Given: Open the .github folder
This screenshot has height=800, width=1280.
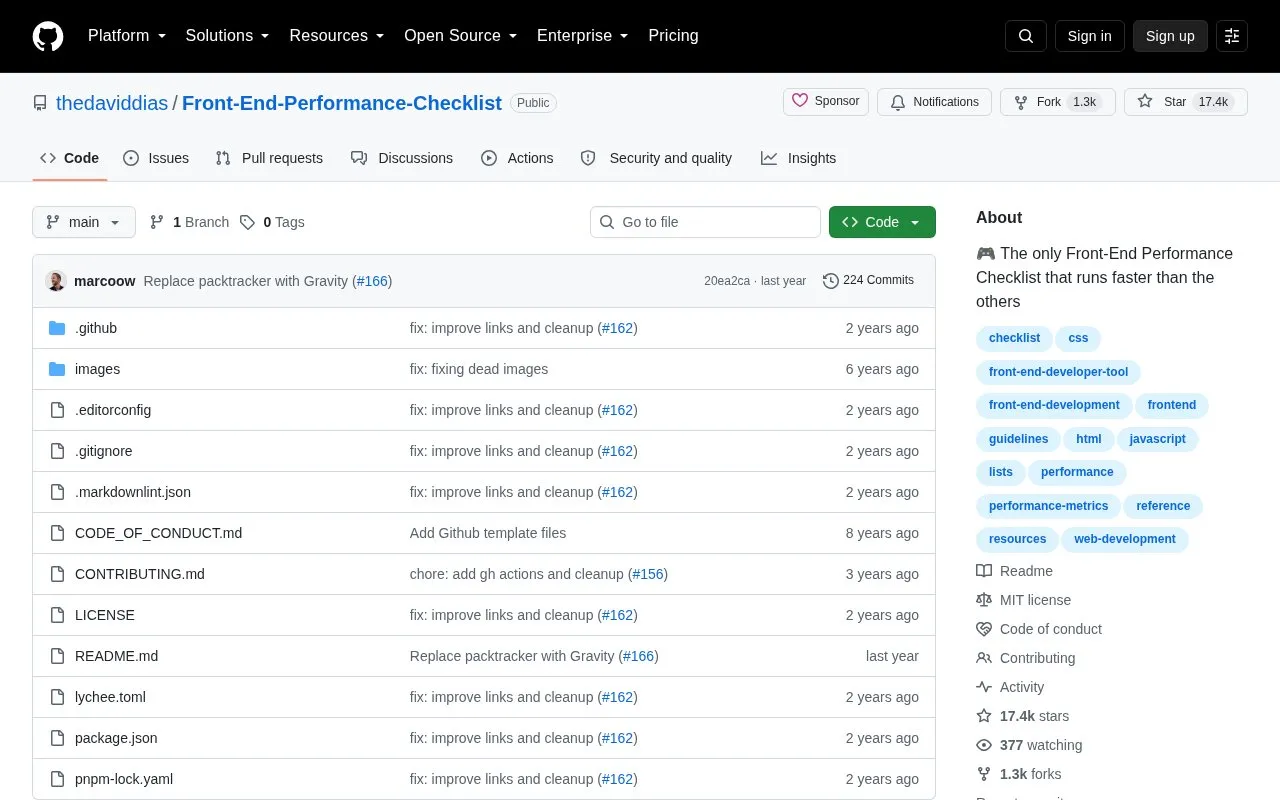Looking at the screenshot, I should pyautogui.click(x=96, y=328).
